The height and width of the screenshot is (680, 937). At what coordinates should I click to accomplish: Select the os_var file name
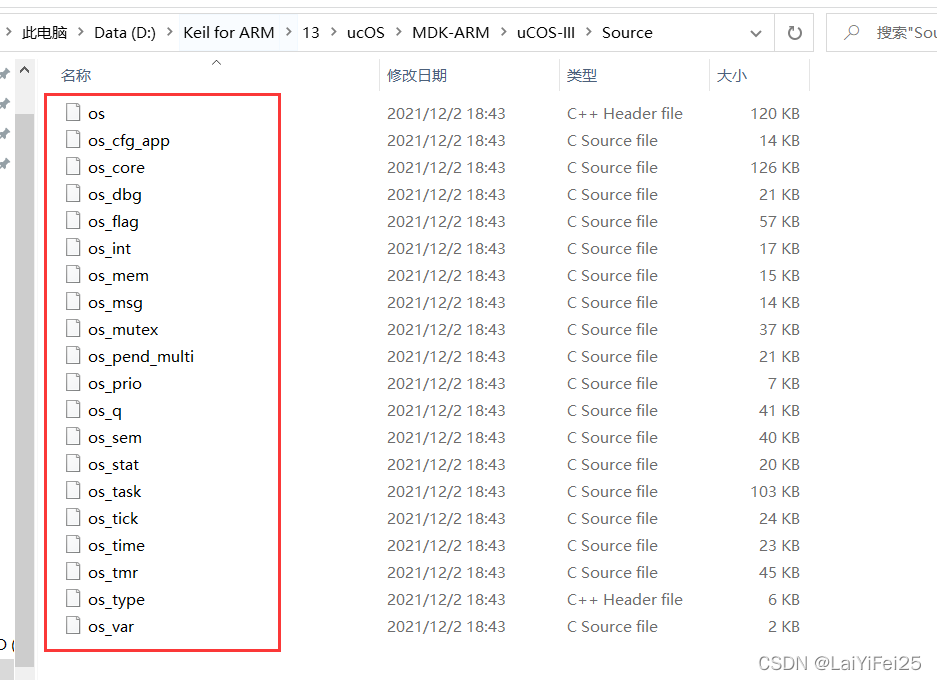point(111,627)
